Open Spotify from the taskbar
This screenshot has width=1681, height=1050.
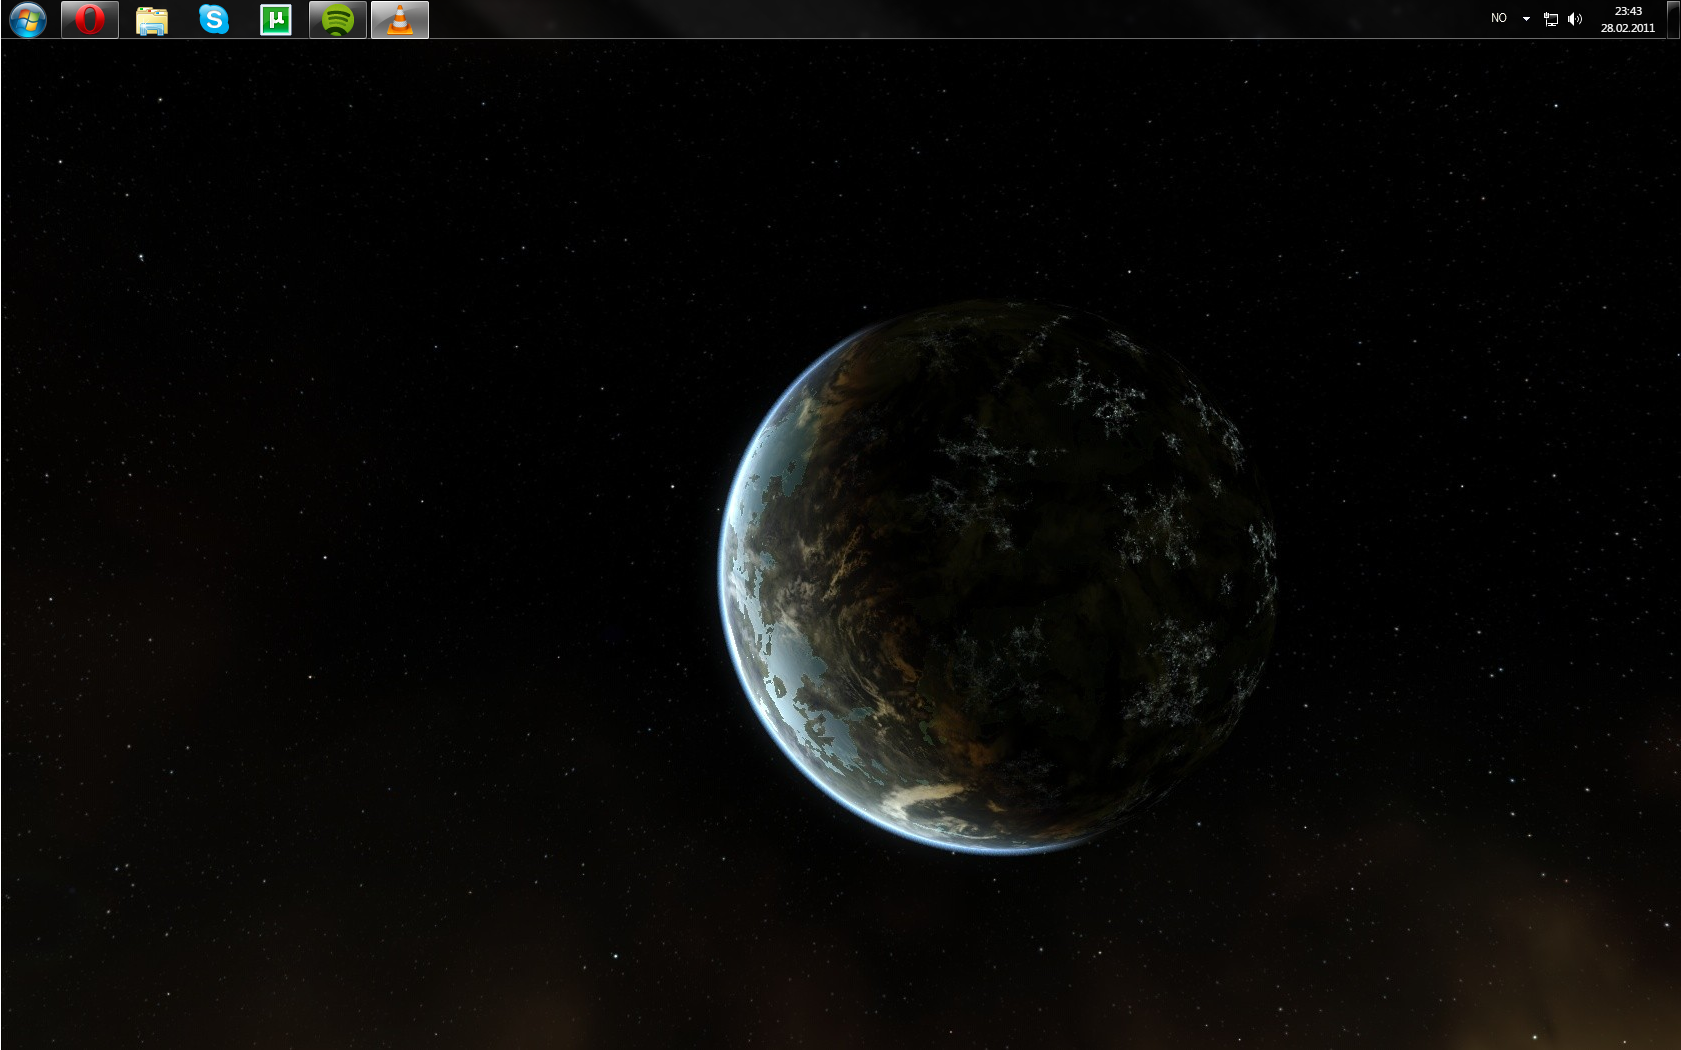[338, 19]
